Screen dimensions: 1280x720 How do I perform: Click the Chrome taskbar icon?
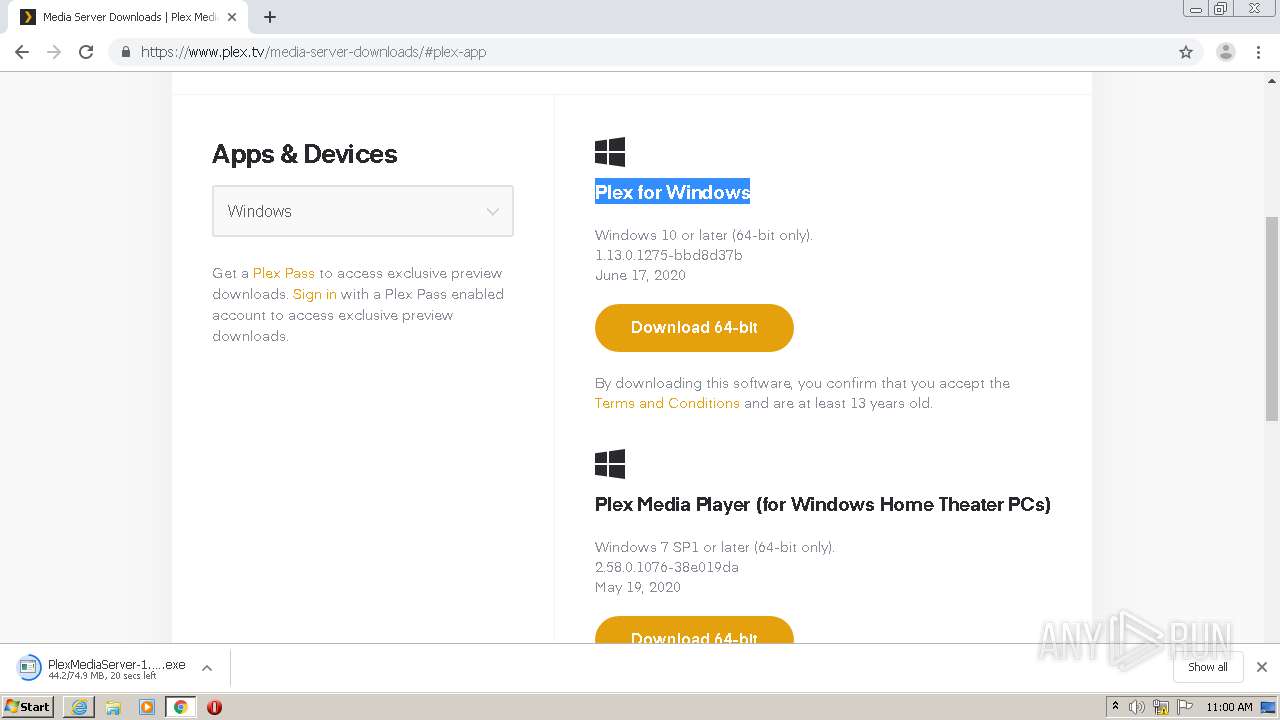(x=181, y=707)
